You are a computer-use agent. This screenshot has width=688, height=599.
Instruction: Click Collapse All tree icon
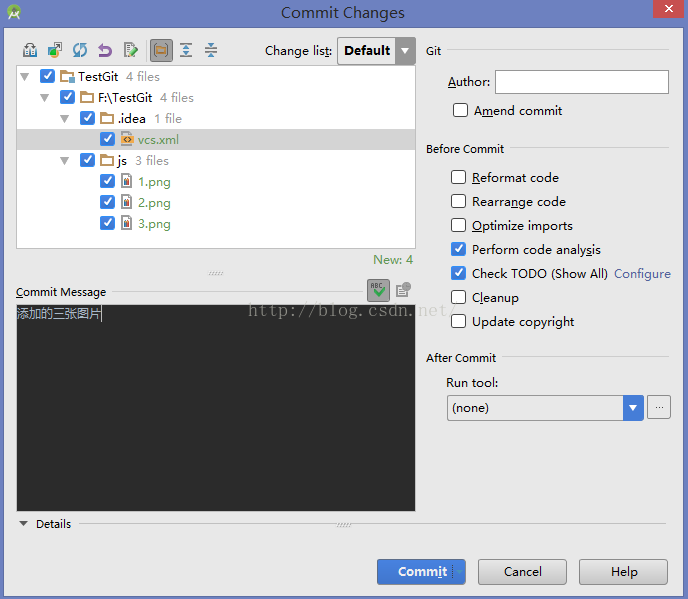tap(211, 50)
